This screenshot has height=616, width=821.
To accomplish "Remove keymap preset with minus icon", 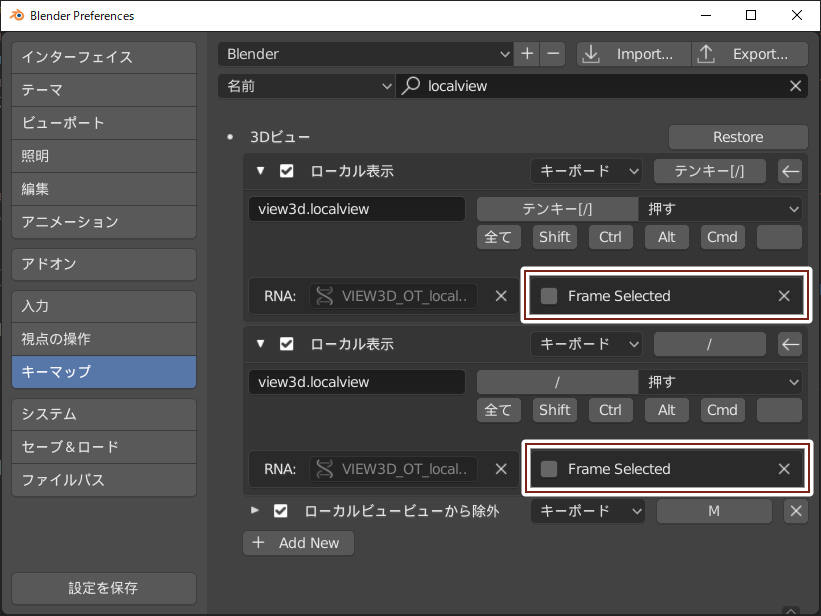I will point(553,54).
